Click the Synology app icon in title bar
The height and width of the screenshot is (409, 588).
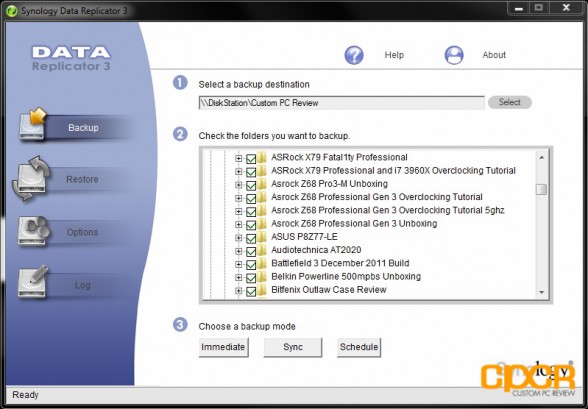tap(12, 11)
